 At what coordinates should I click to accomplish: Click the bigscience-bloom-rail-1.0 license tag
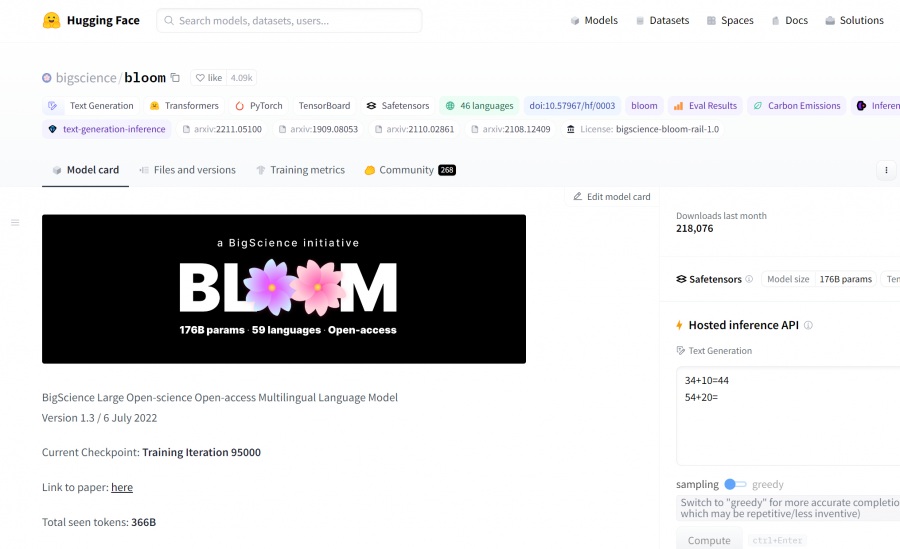click(x=643, y=129)
